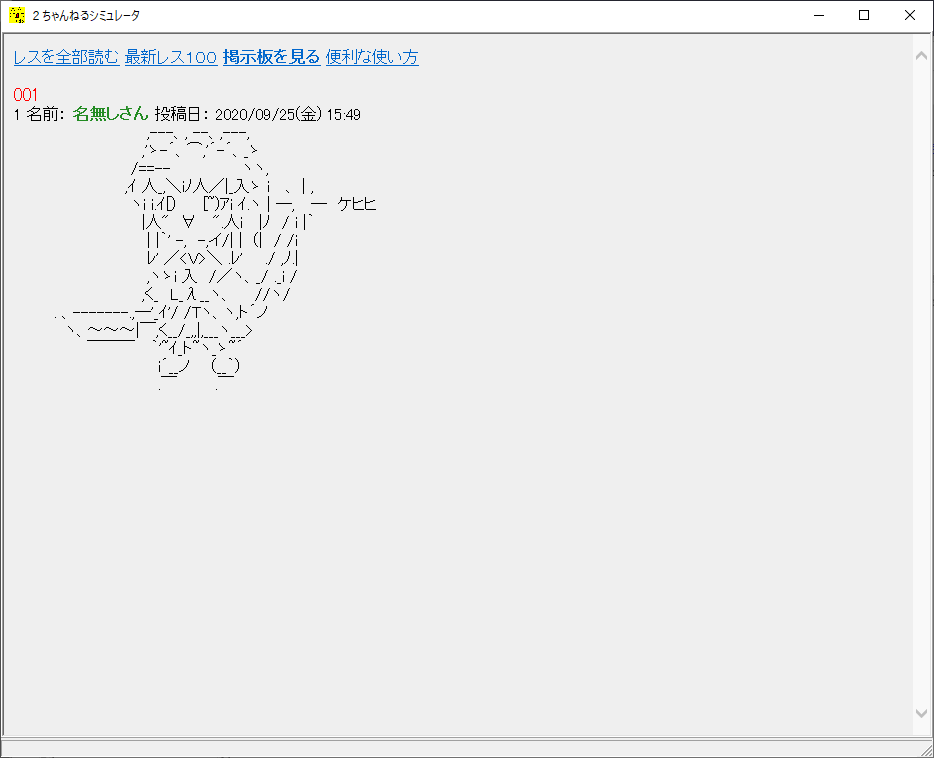Show the latest posts via 最新レス100
Screen dimensions: 934x758
(170, 57)
